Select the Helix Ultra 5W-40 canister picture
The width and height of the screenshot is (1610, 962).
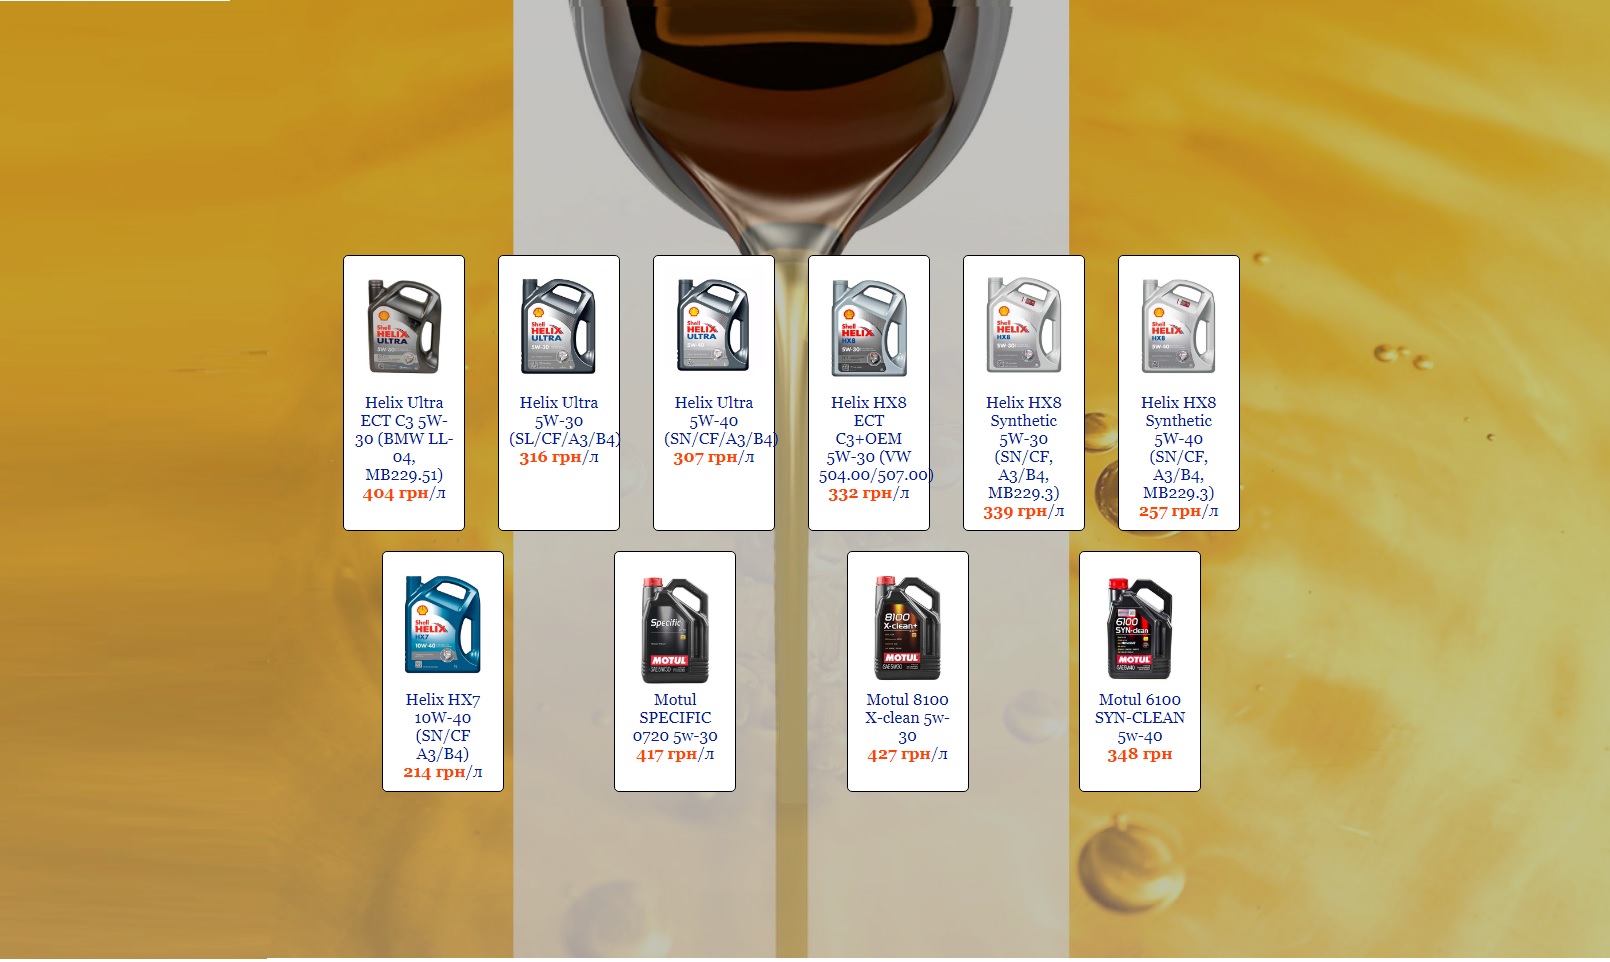click(x=714, y=327)
